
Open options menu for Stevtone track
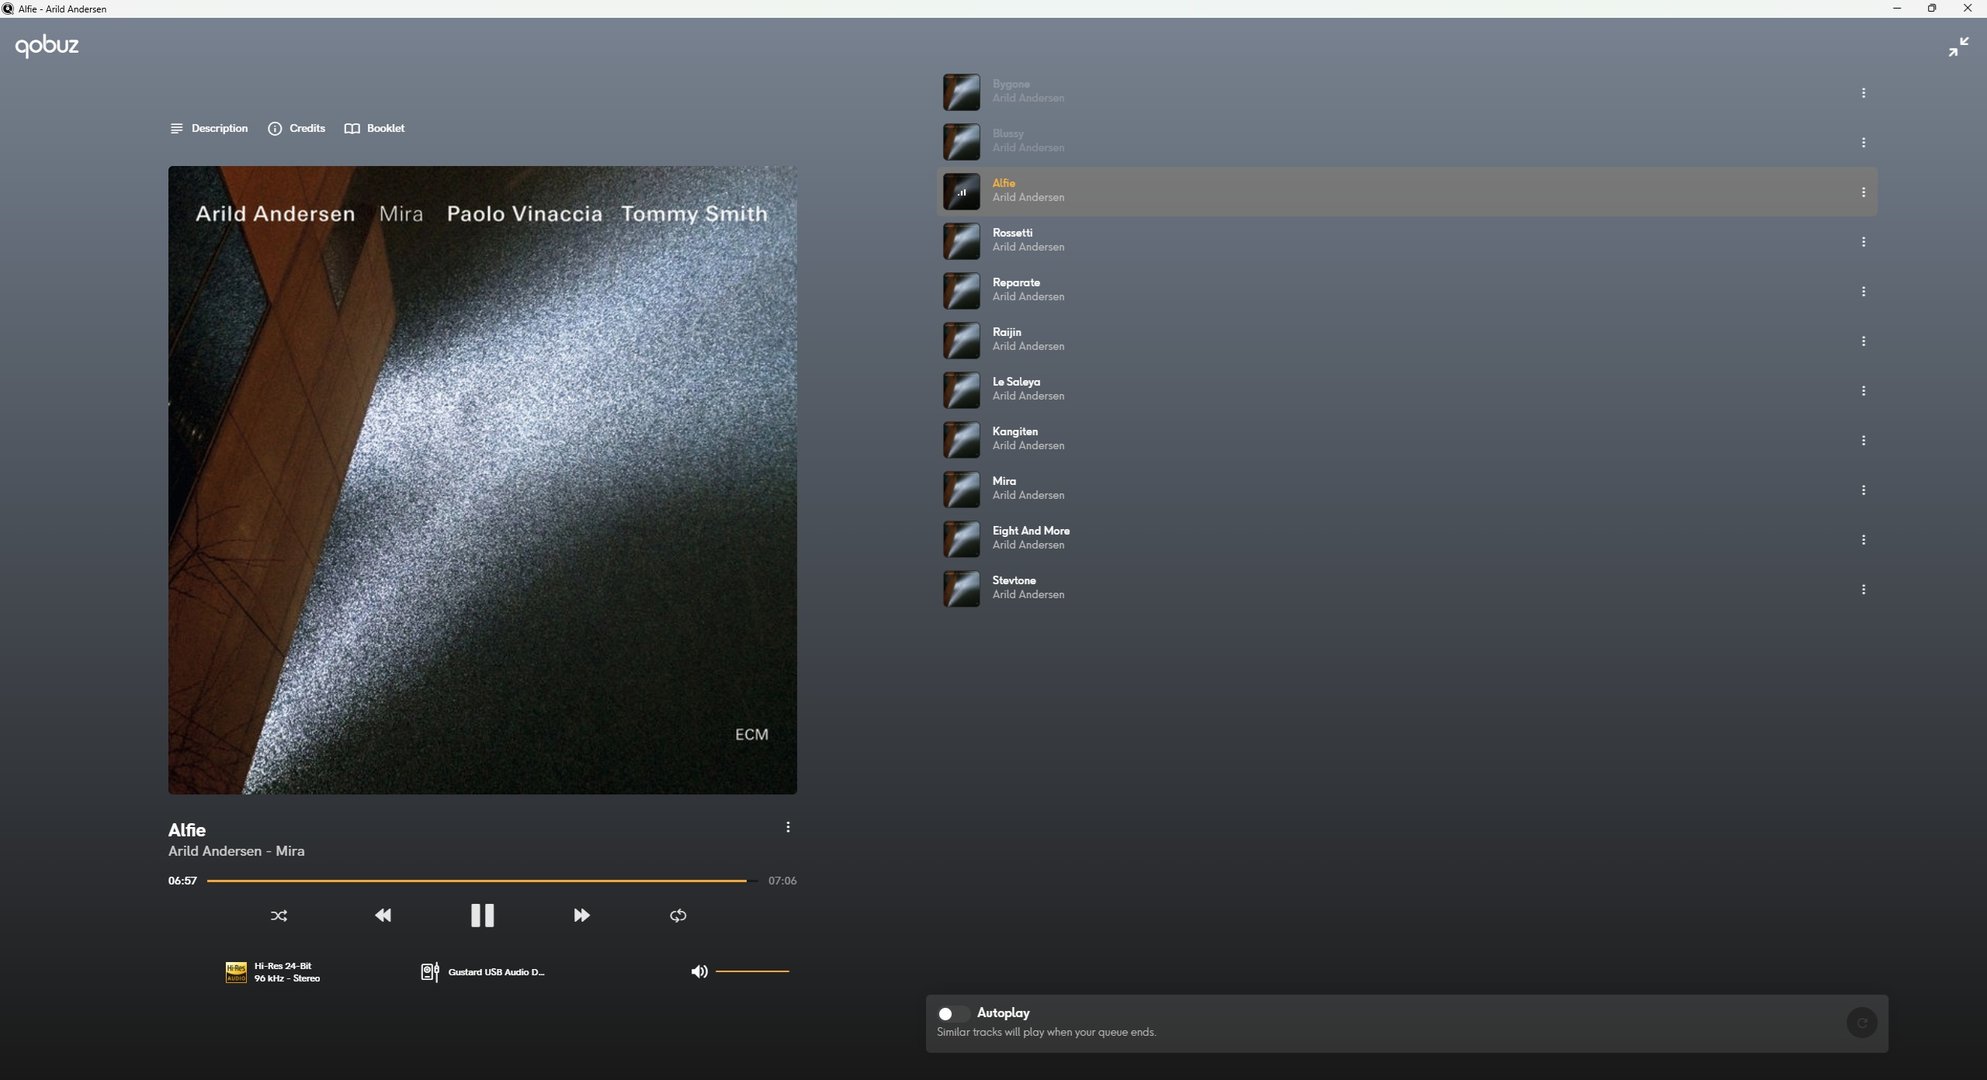coord(1863,589)
